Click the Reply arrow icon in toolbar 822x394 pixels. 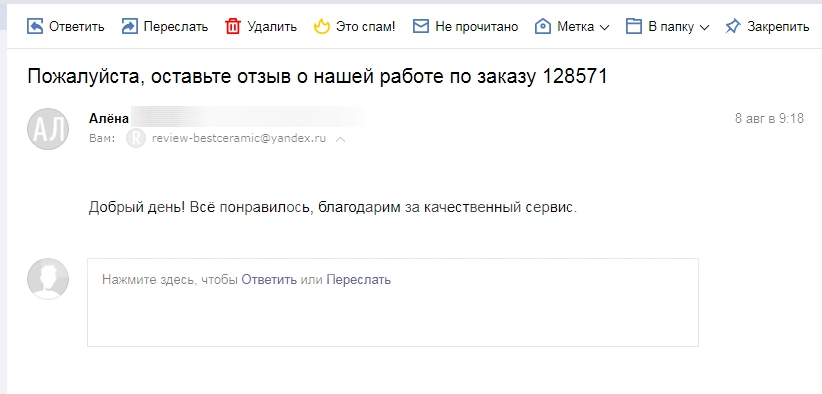[x=35, y=26]
